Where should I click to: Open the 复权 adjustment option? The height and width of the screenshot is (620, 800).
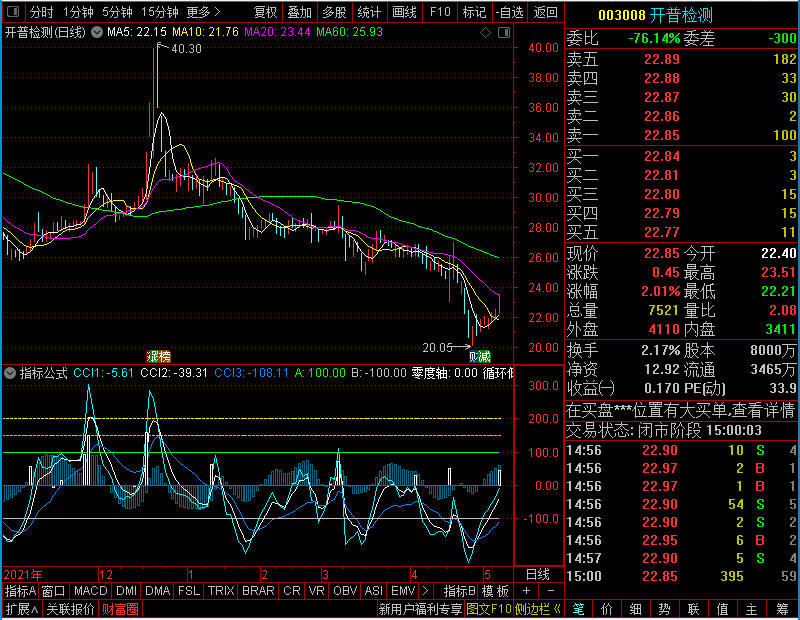[265, 12]
